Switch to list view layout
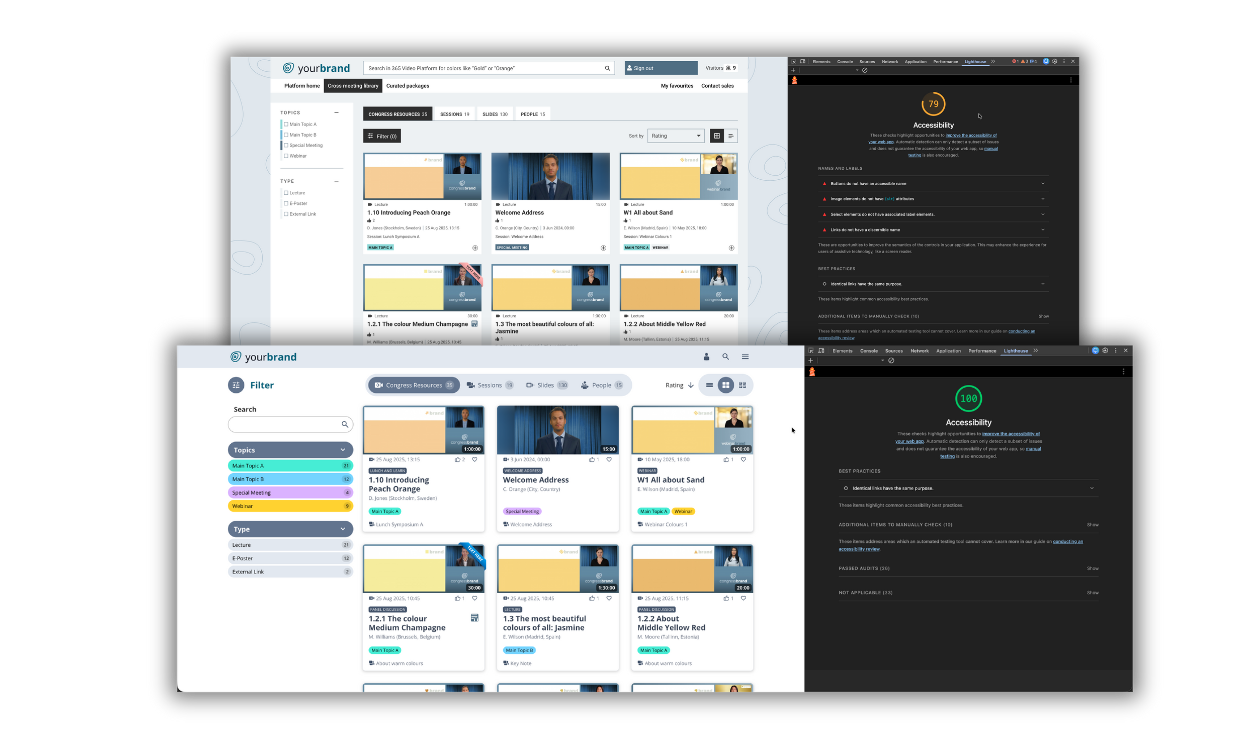 [x=709, y=385]
